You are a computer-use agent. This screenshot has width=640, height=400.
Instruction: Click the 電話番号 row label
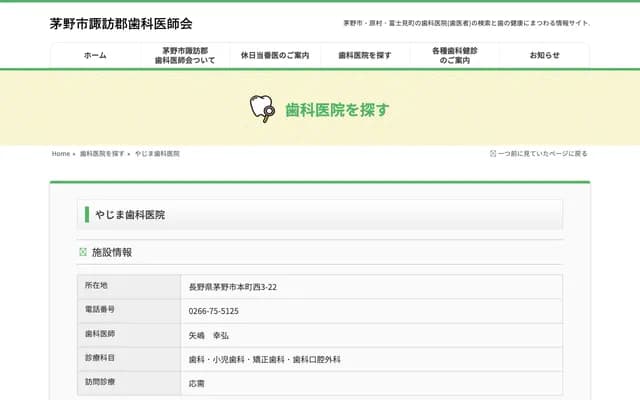(100, 309)
